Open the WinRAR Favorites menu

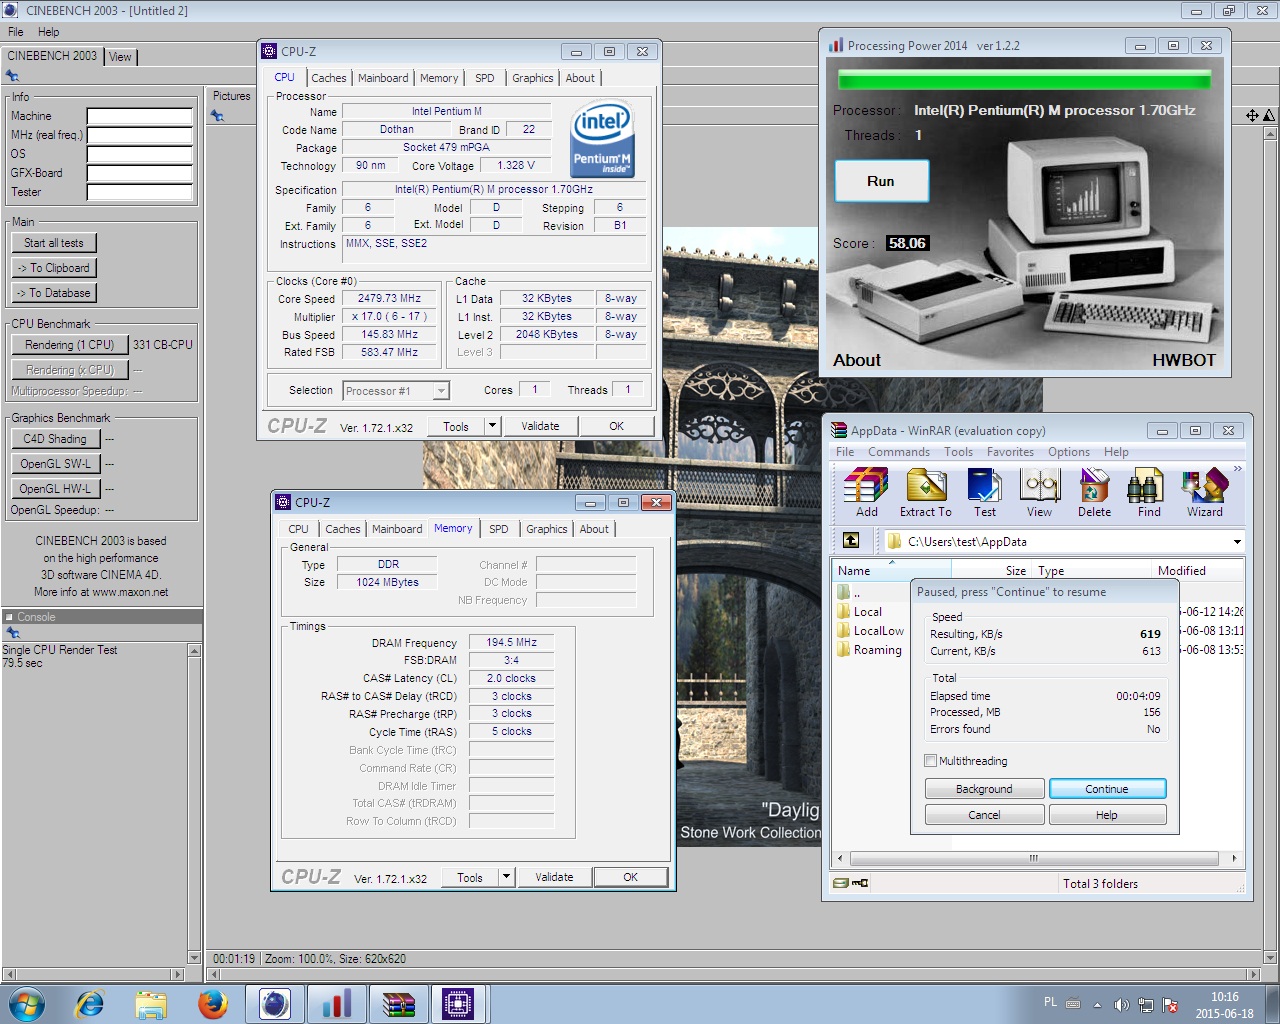click(1010, 452)
